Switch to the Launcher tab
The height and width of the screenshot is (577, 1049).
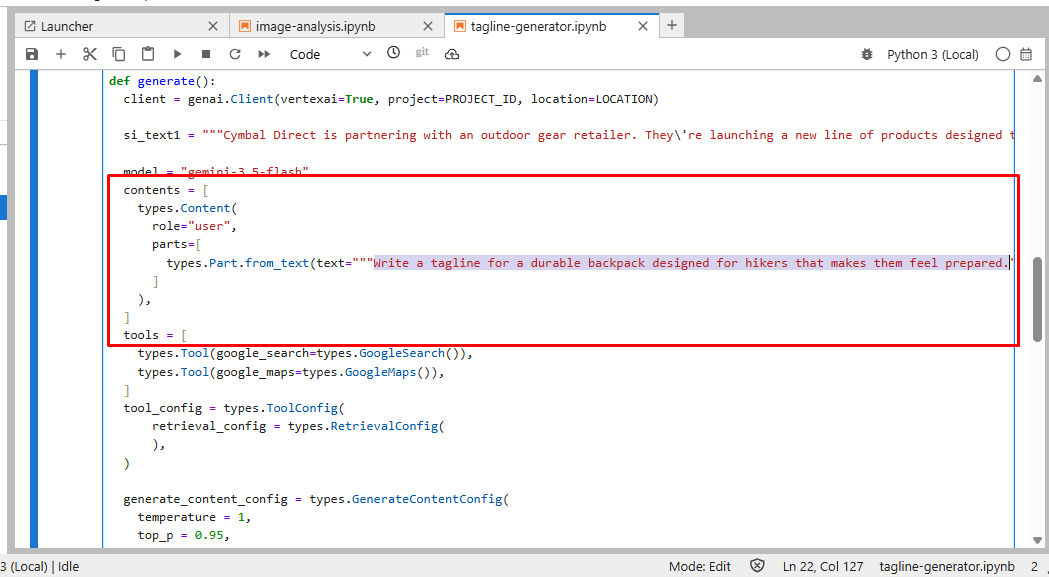pos(120,26)
